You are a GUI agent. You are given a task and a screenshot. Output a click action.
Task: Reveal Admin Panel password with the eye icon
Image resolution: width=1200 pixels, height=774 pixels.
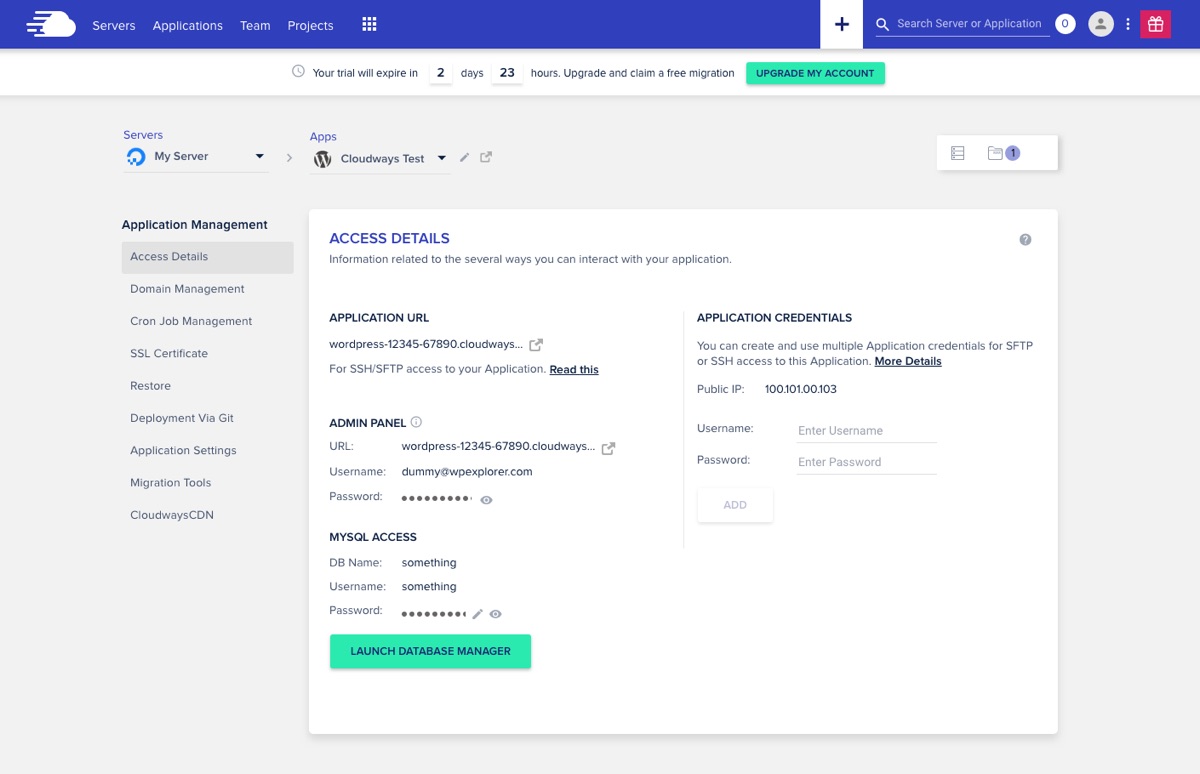click(486, 500)
